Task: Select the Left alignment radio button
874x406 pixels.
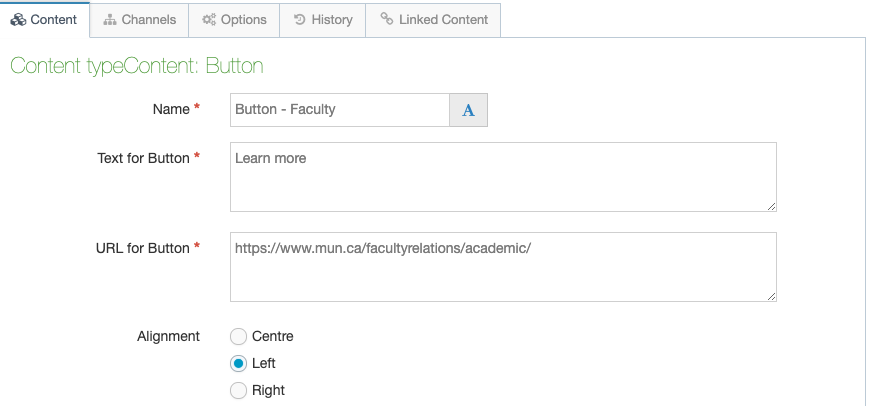Action: 238,364
